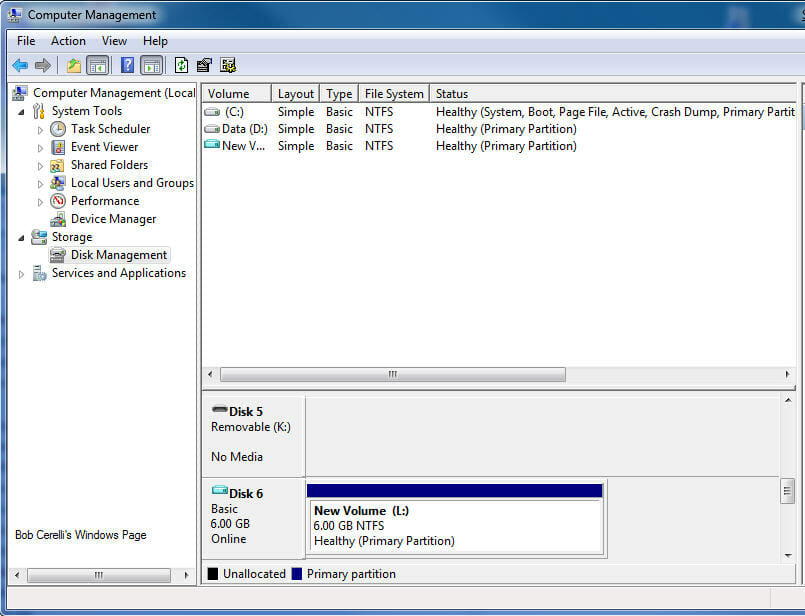Screen dimensions: 805x616
Task: Click the Back arrow toolbar icon
Action: click(x=20, y=66)
